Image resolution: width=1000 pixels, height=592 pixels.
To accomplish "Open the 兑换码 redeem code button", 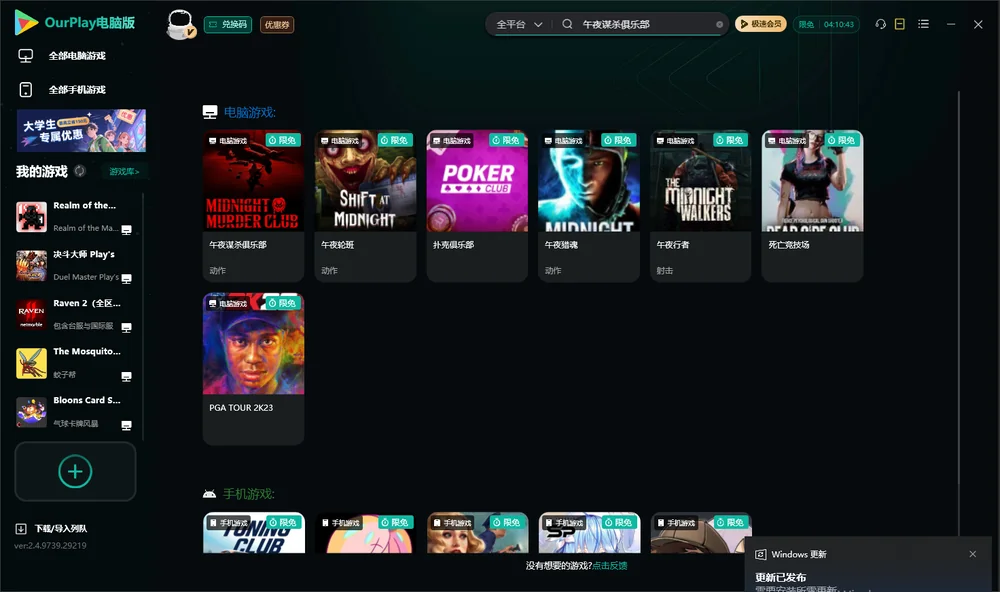I will tap(228, 24).
